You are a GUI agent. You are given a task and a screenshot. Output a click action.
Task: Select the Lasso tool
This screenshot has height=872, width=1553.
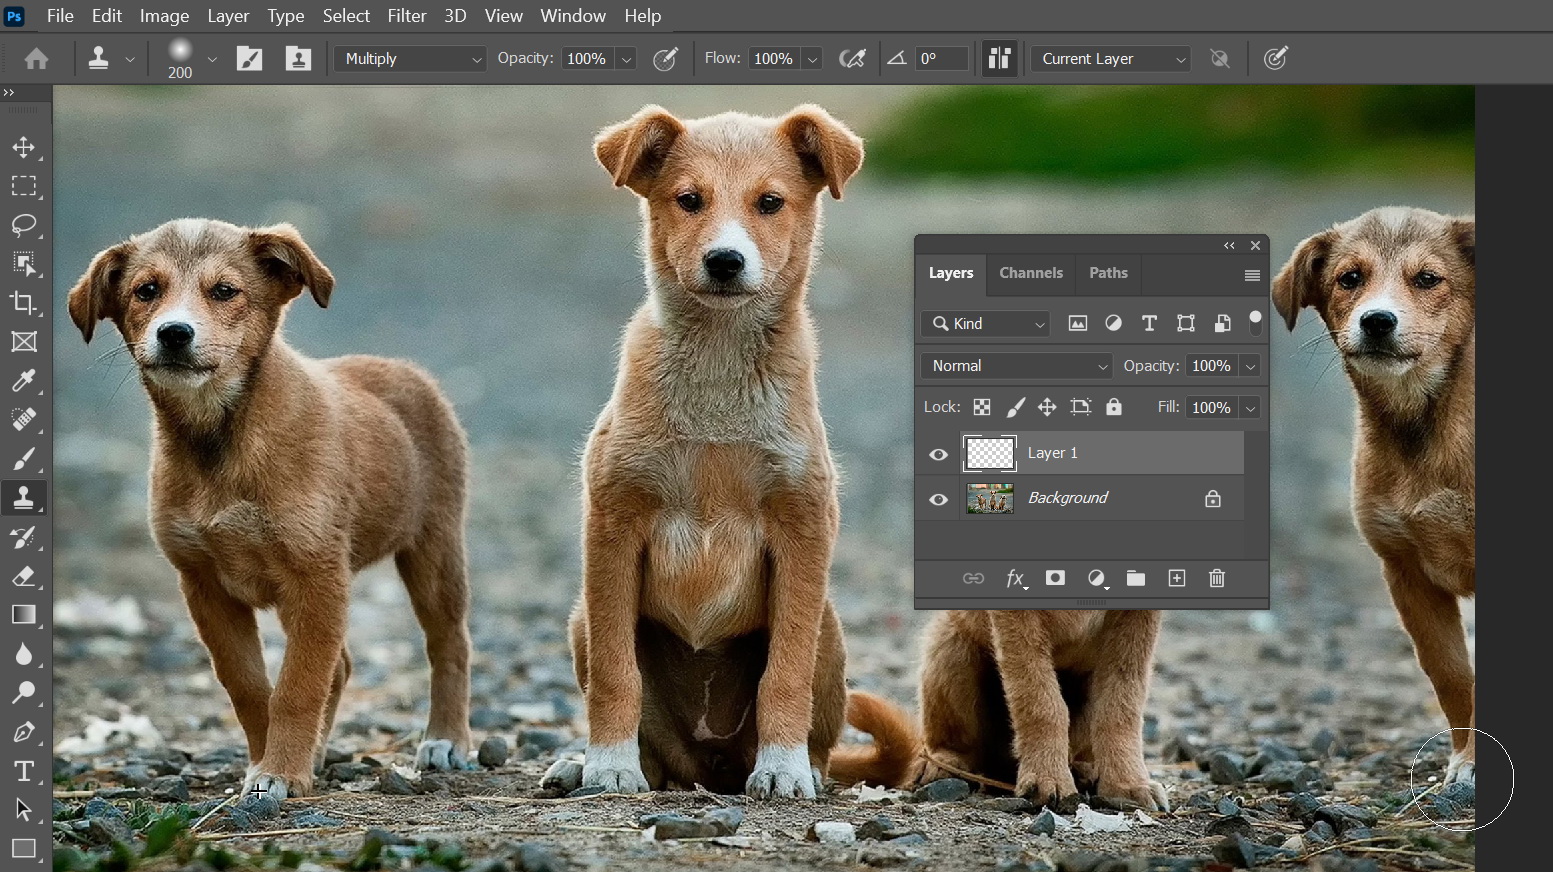tap(25, 227)
